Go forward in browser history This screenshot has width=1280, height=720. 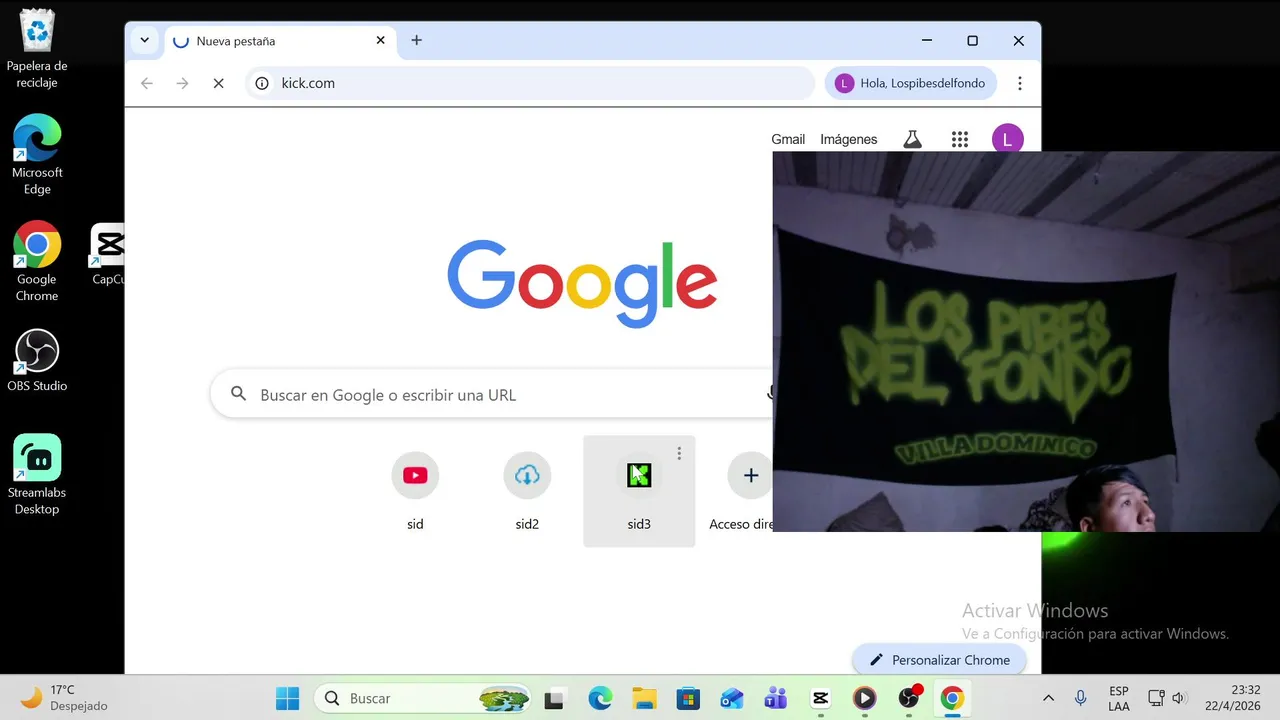[182, 83]
